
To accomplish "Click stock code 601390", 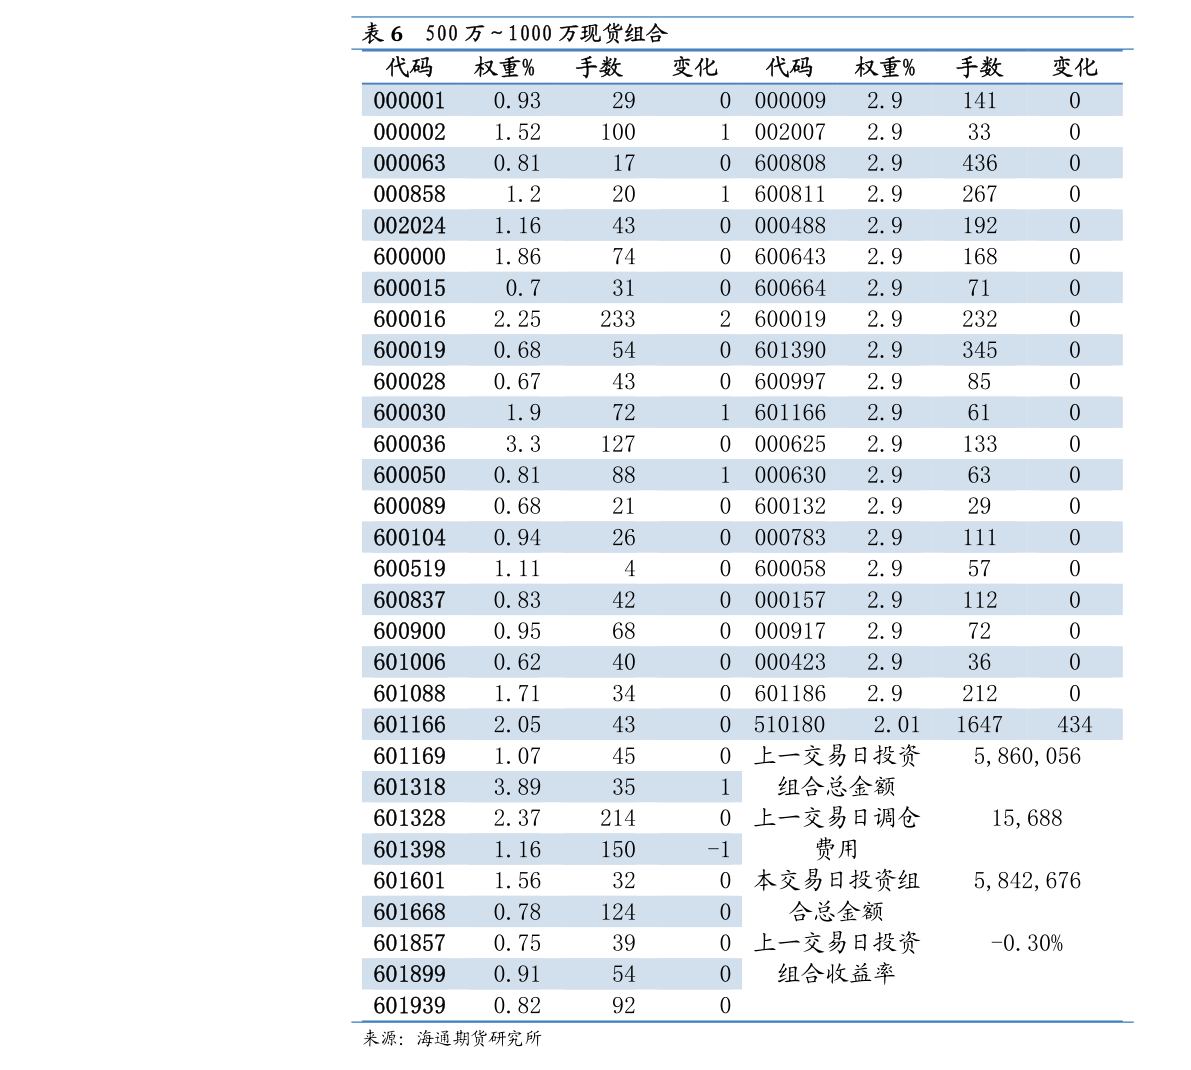I will click(790, 351).
